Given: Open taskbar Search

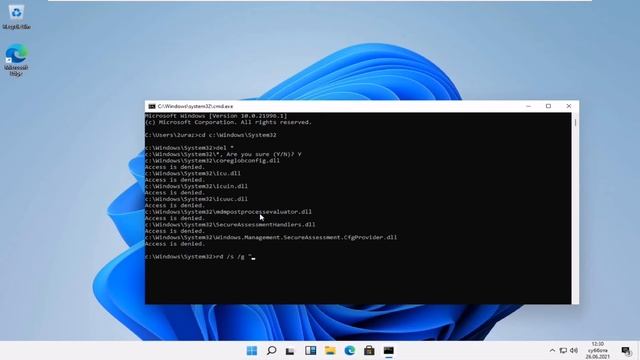Looking at the screenshot, I should click(x=271, y=350).
